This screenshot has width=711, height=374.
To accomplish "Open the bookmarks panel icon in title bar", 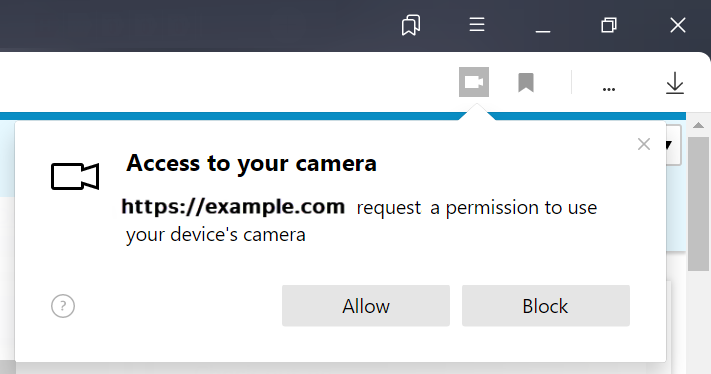I will point(411,24).
